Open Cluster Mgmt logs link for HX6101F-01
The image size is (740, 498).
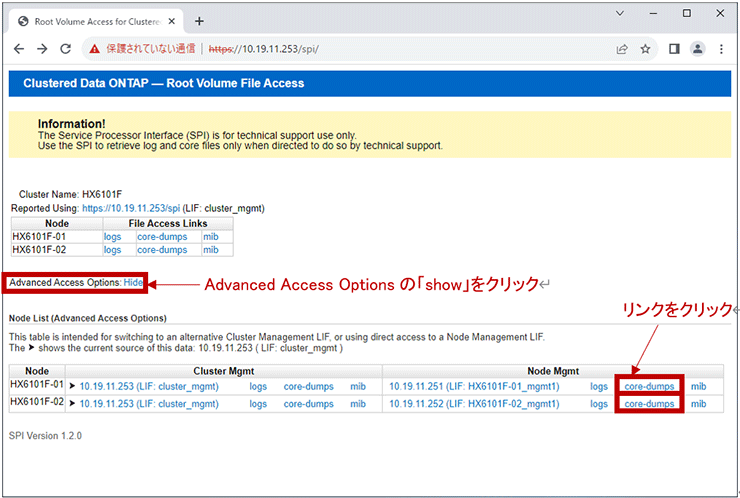pyautogui.click(x=258, y=386)
